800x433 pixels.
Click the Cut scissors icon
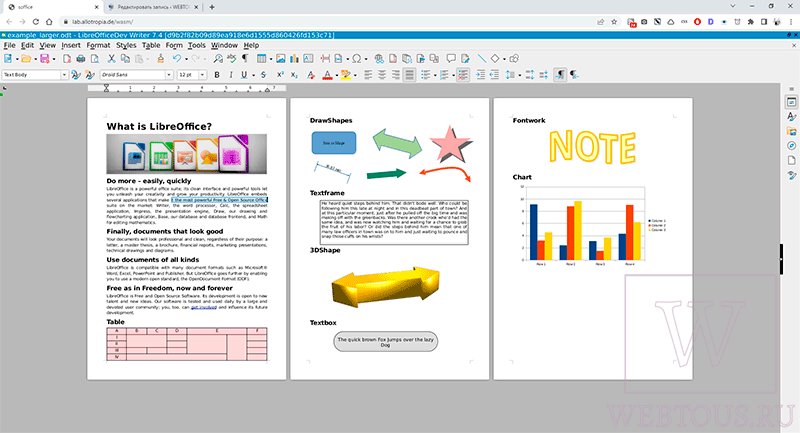(x=111, y=59)
